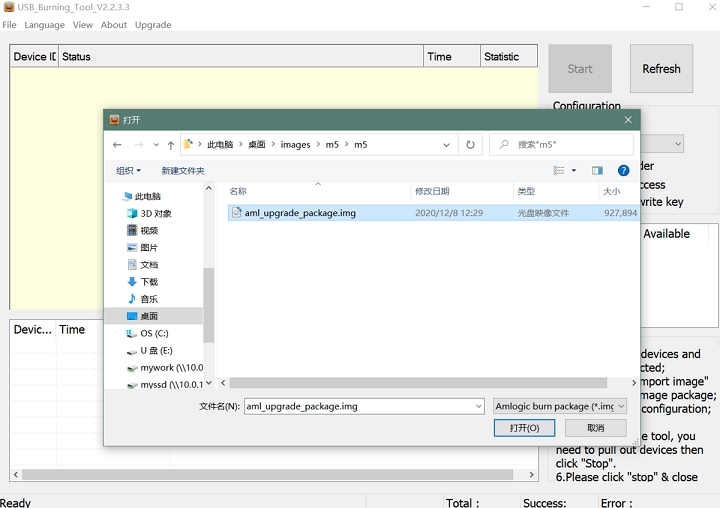
Task: Click the up-one-level arrow icon
Action: (x=171, y=145)
